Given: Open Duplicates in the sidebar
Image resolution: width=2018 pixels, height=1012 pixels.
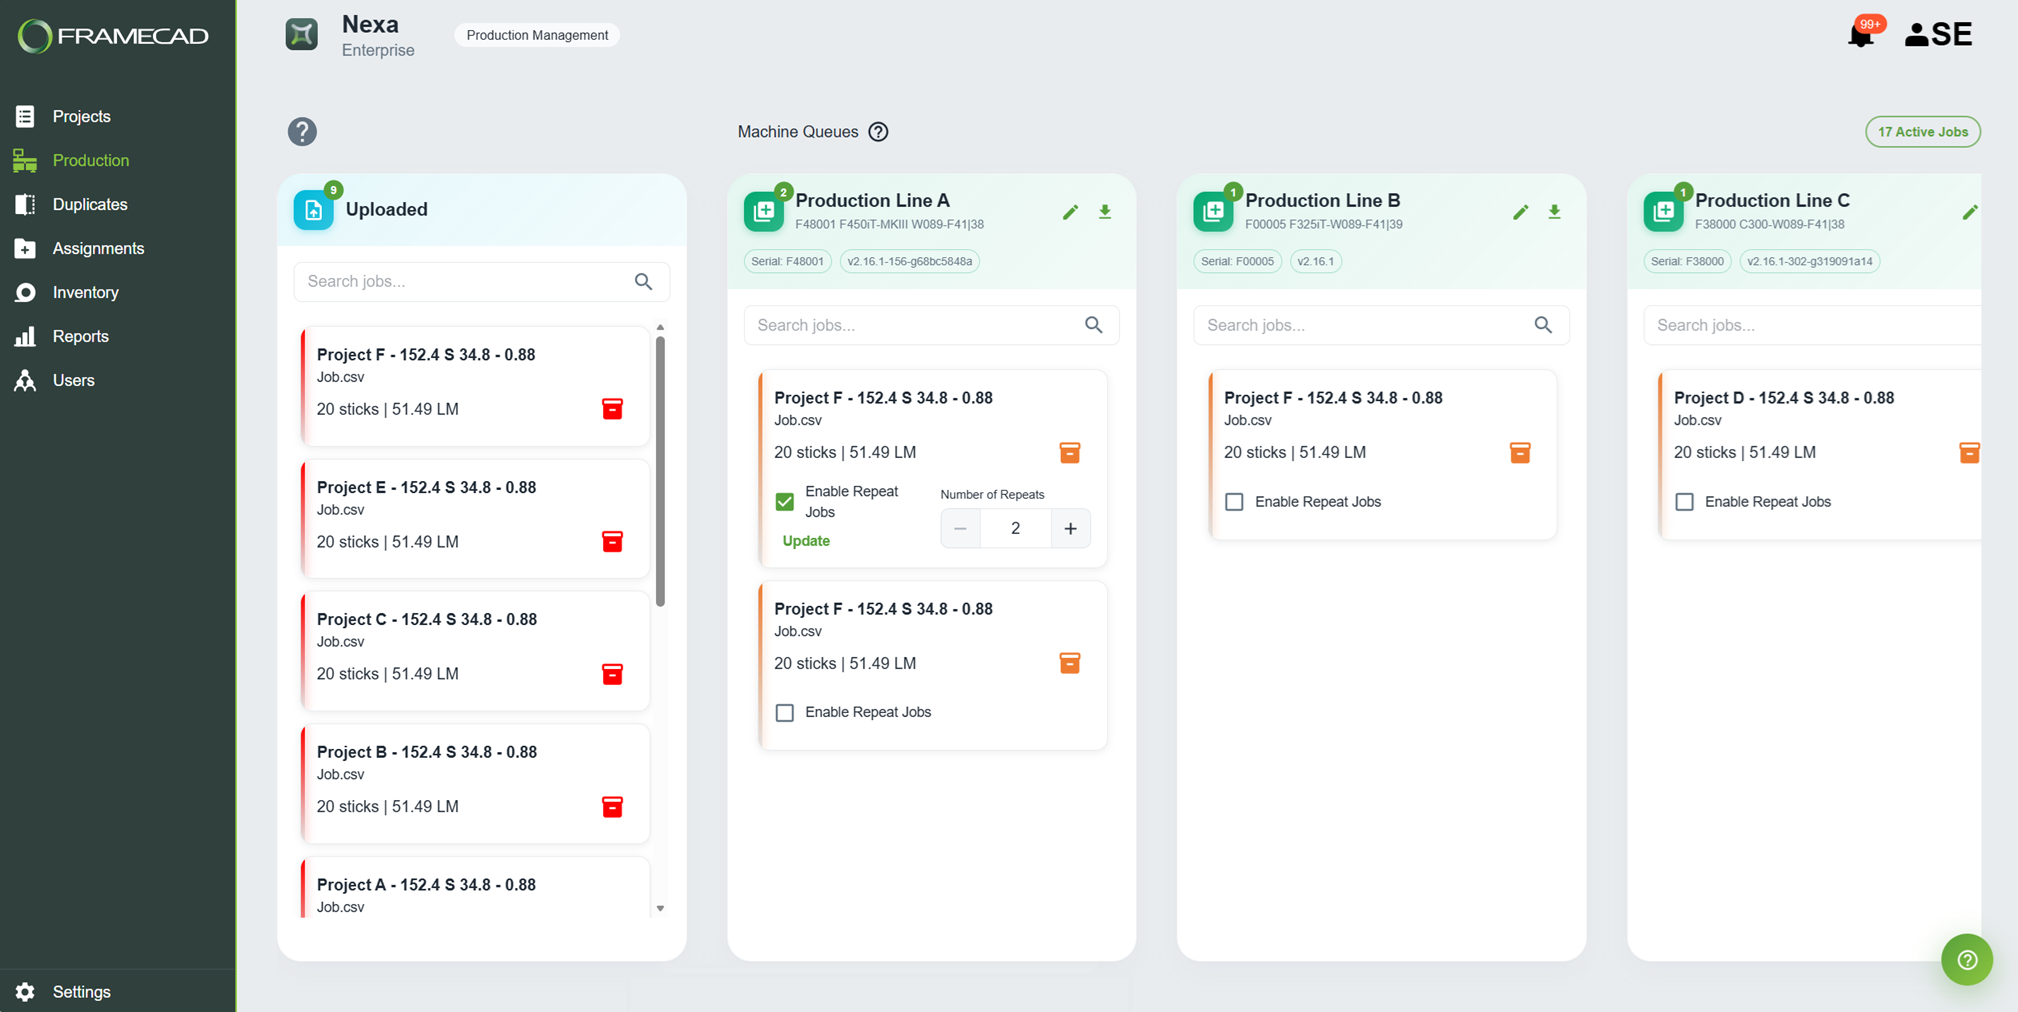Looking at the screenshot, I should [90, 204].
